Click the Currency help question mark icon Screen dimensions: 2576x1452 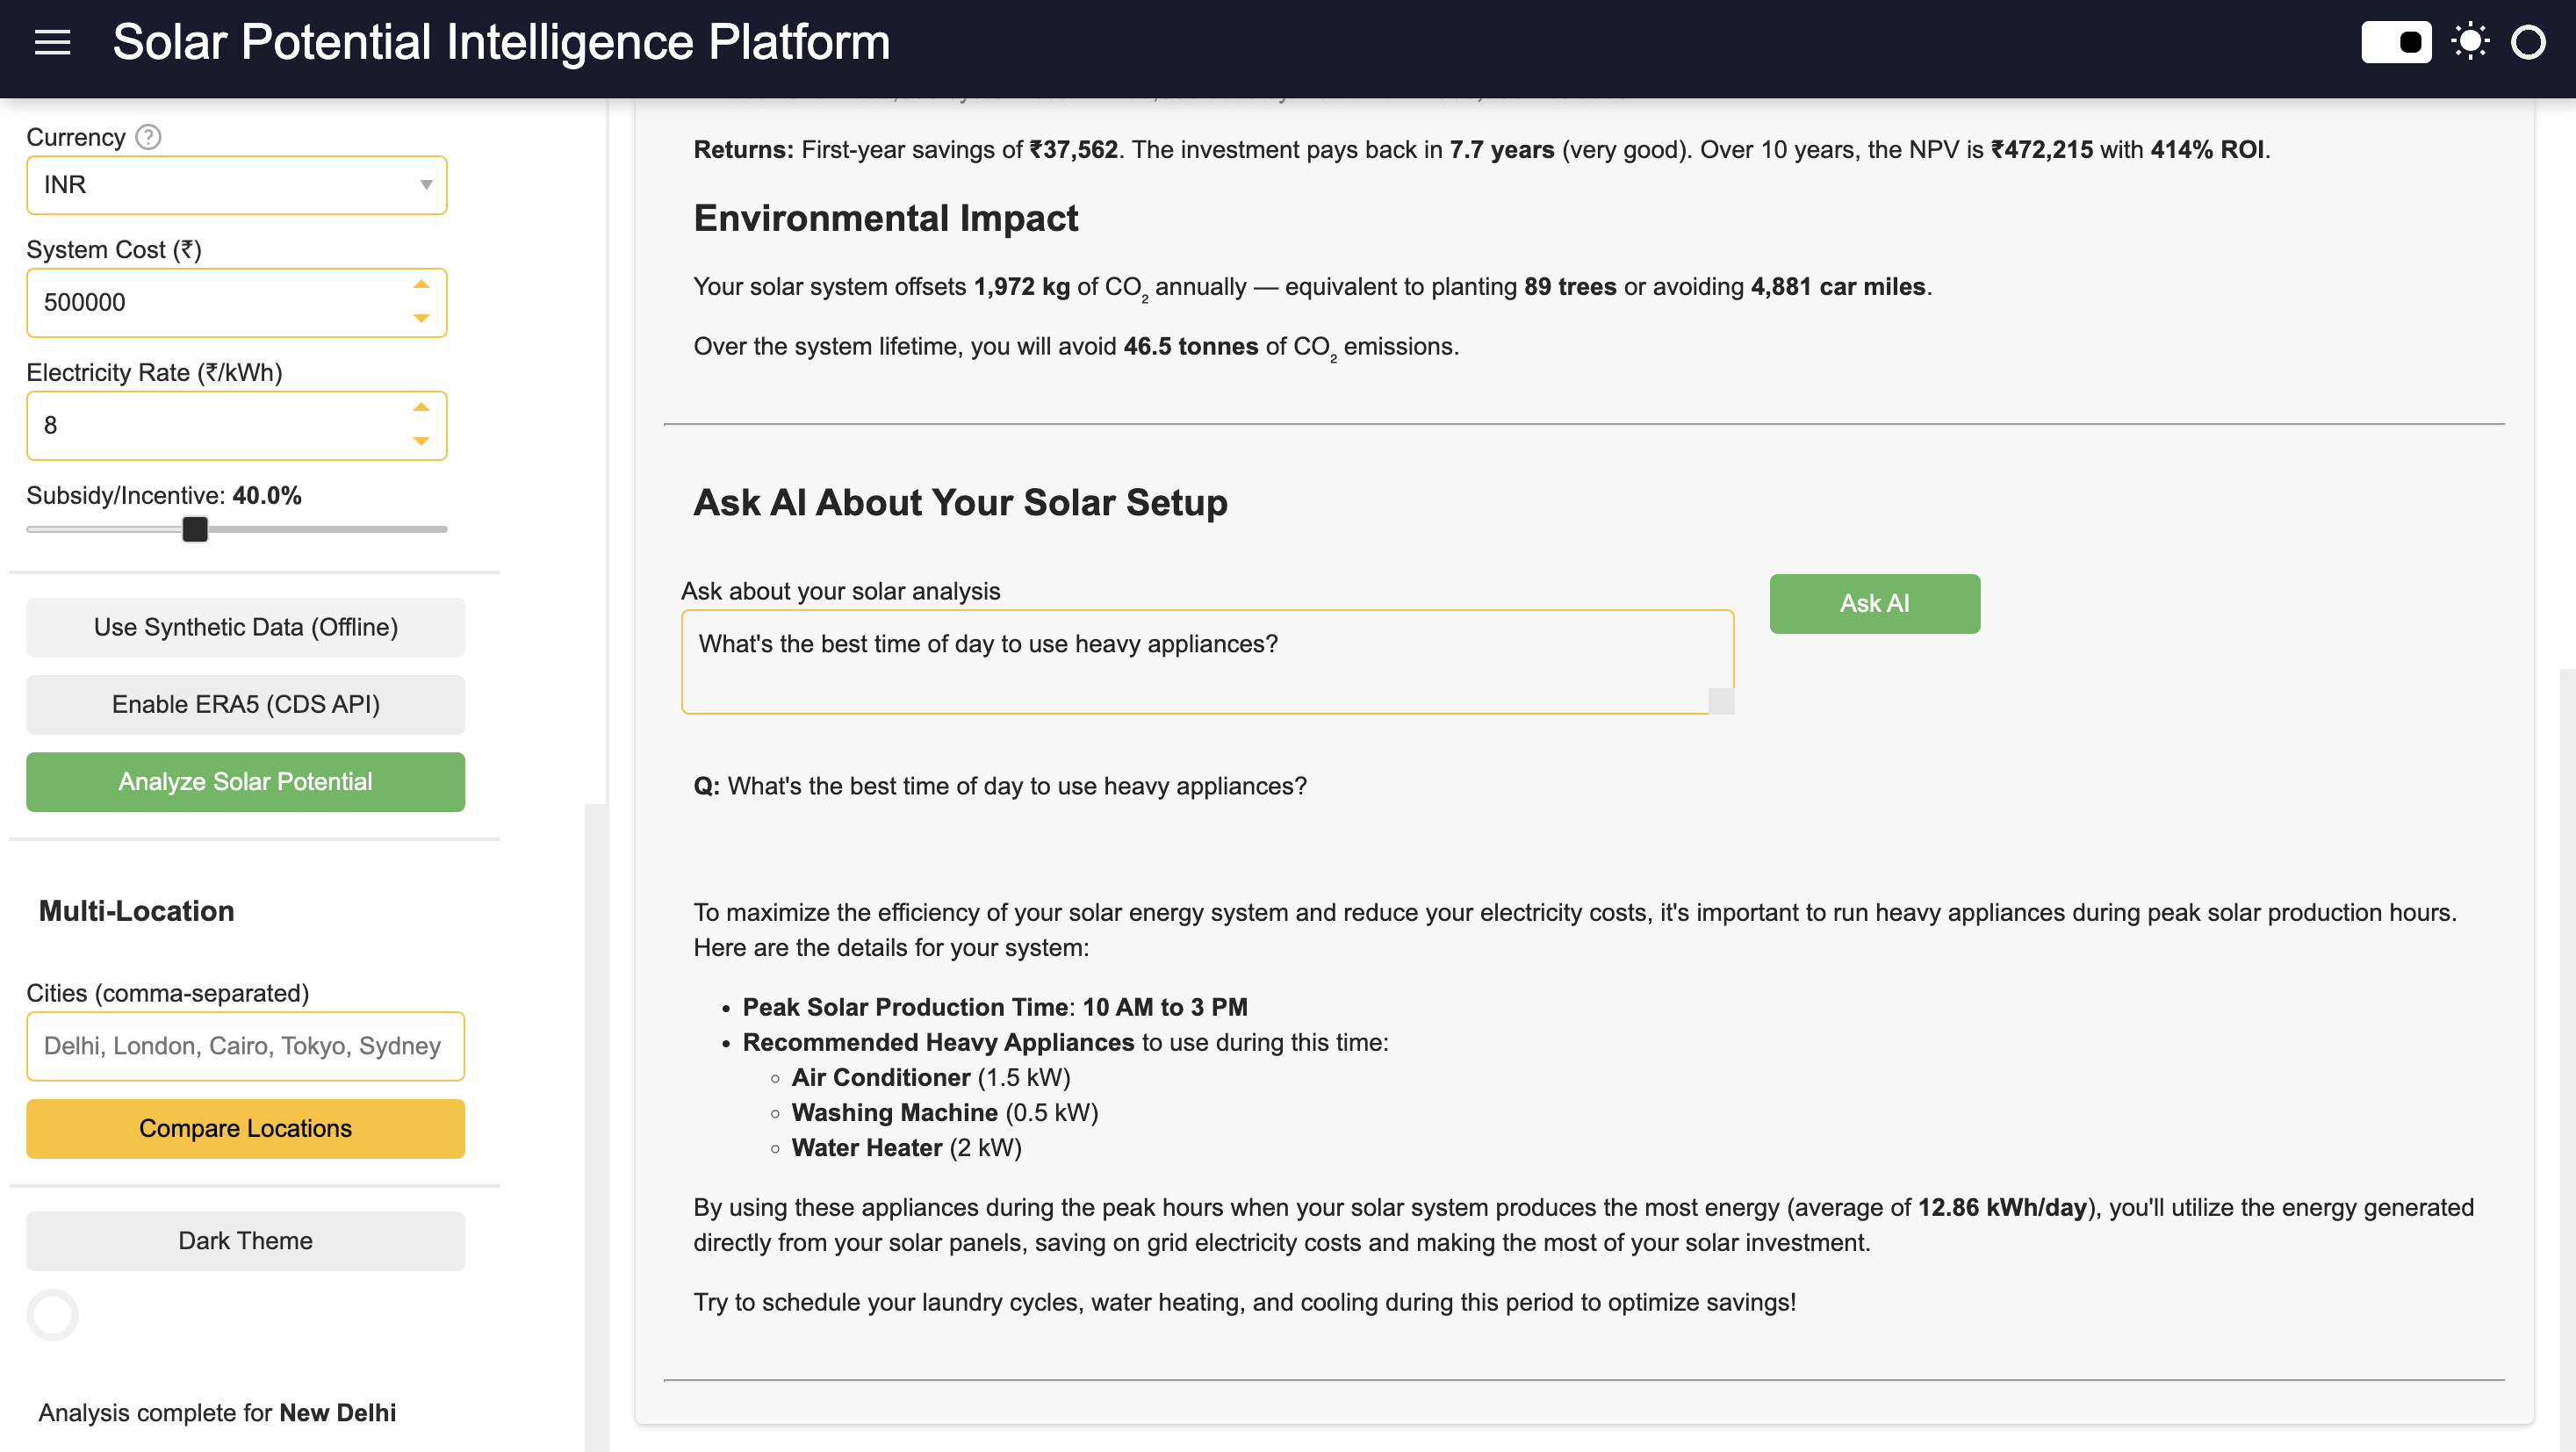coord(148,137)
